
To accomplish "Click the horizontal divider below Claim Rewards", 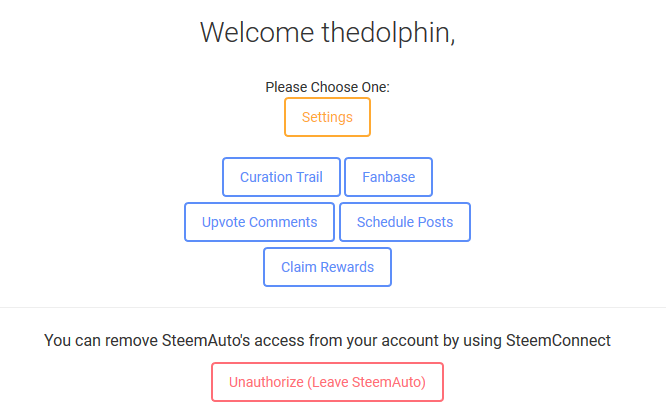I will (333, 307).
